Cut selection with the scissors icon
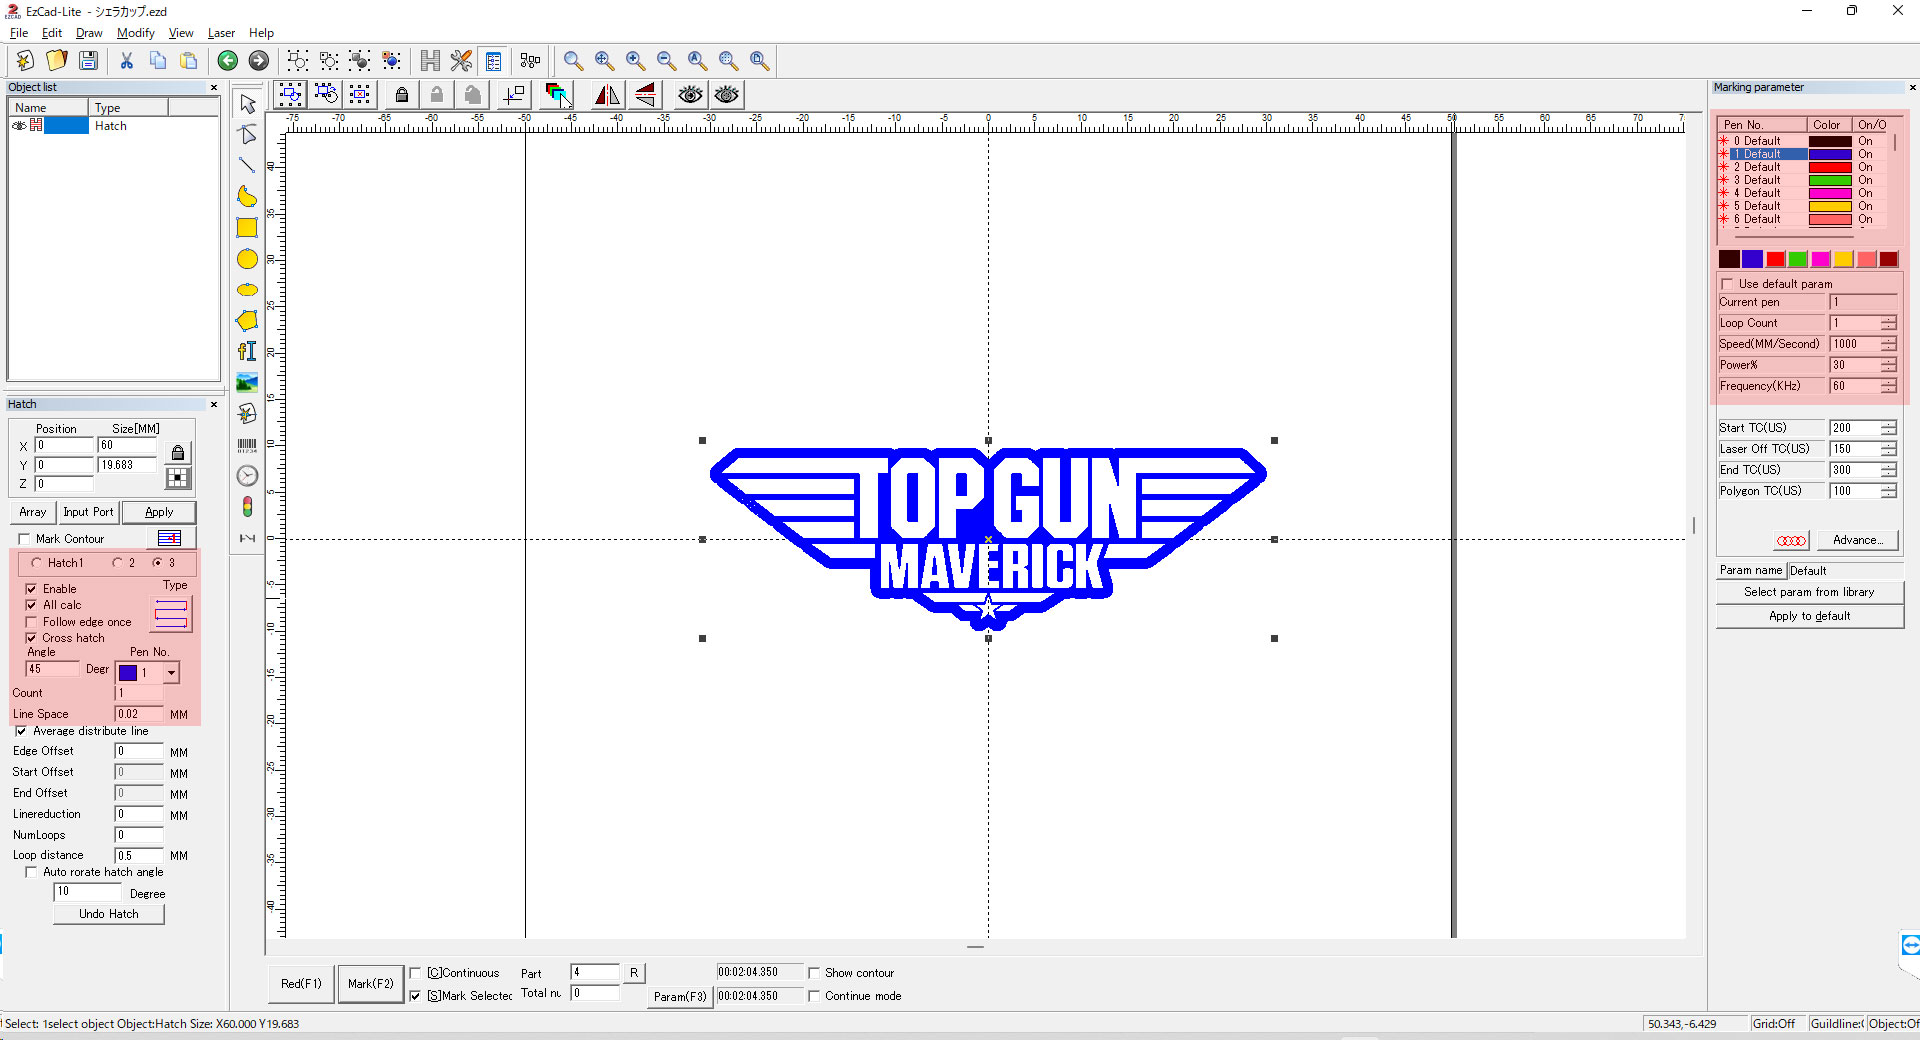 [127, 61]
